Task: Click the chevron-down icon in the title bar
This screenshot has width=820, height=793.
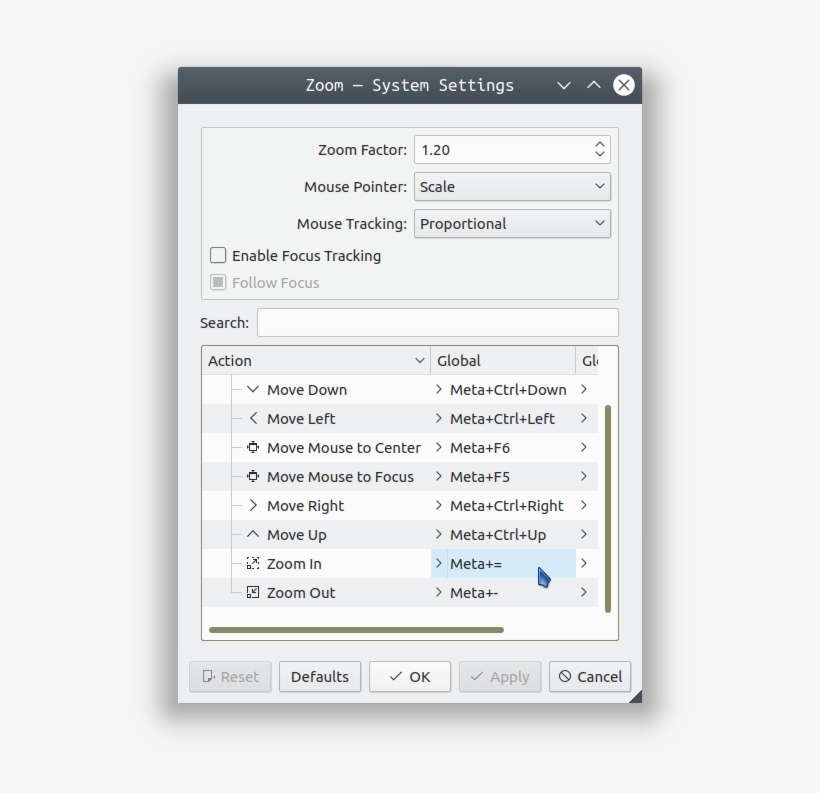Action: tap(564, 85)
